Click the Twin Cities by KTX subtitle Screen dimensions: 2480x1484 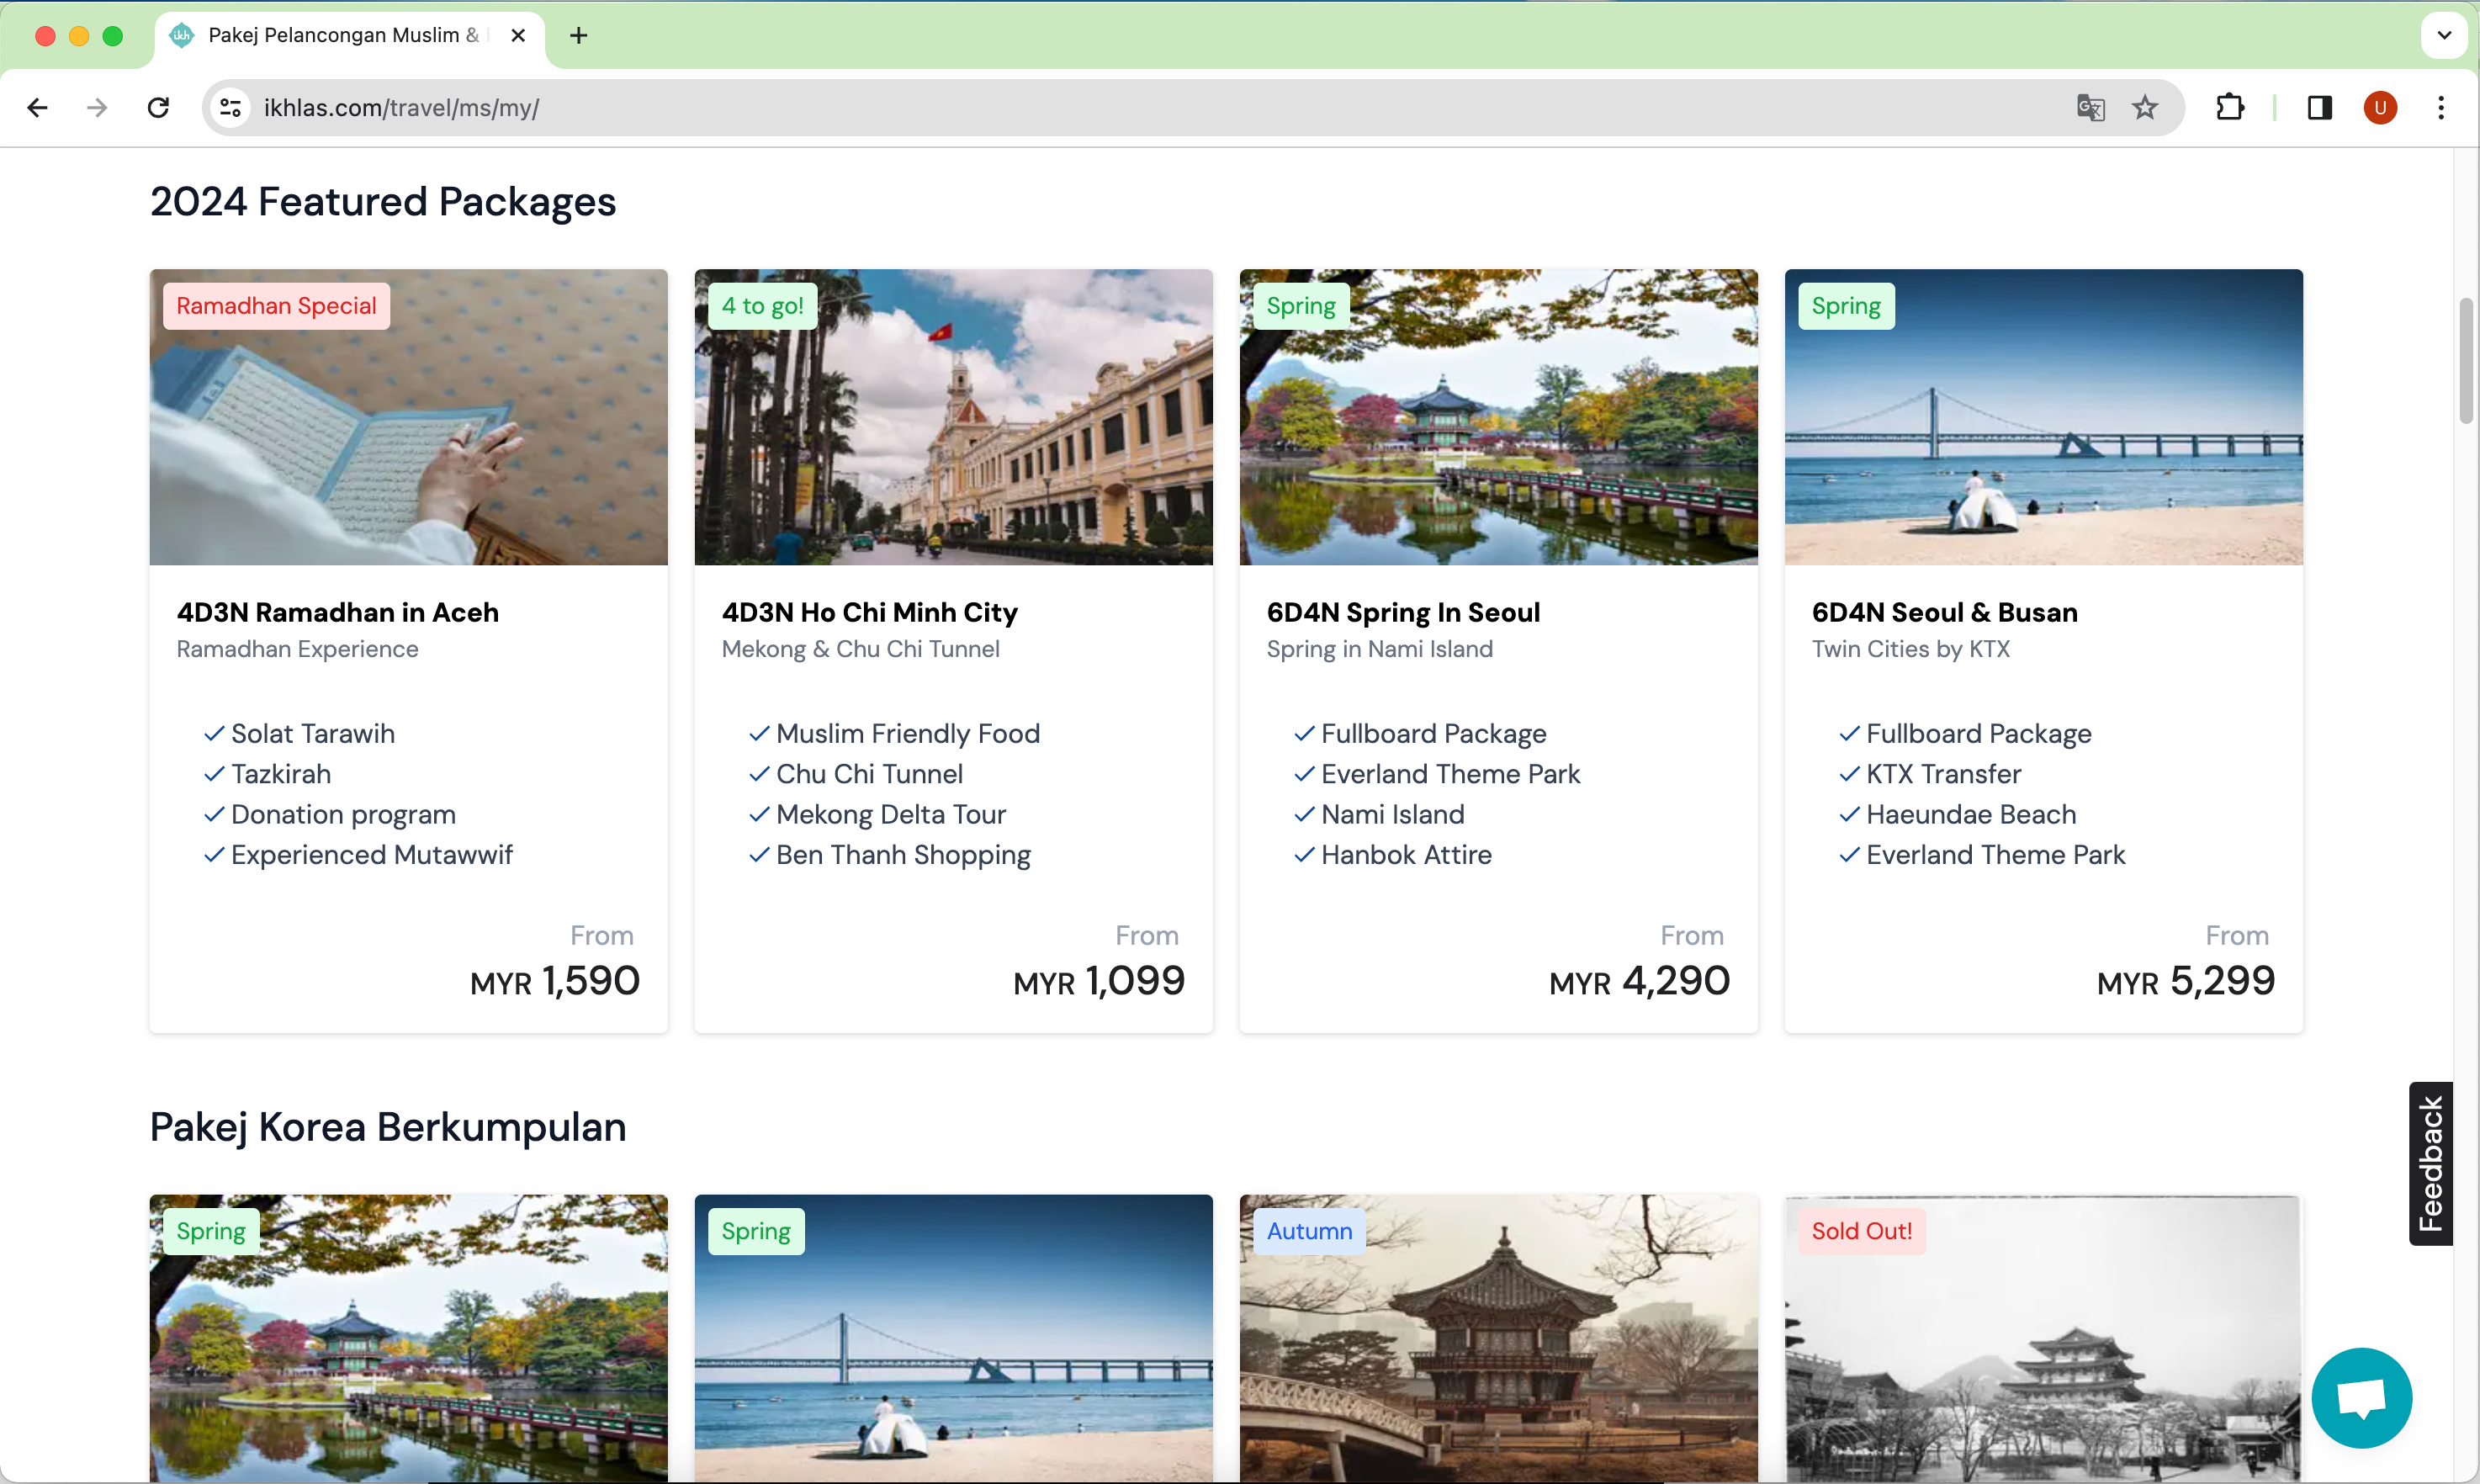click(1910, 649)
